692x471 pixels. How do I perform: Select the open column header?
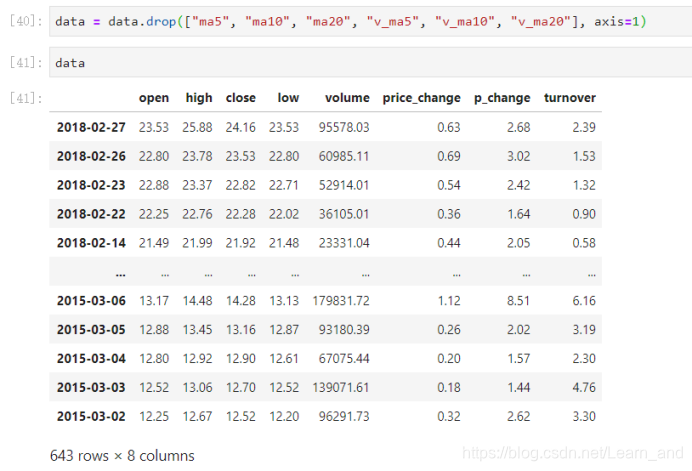(154, 98)
